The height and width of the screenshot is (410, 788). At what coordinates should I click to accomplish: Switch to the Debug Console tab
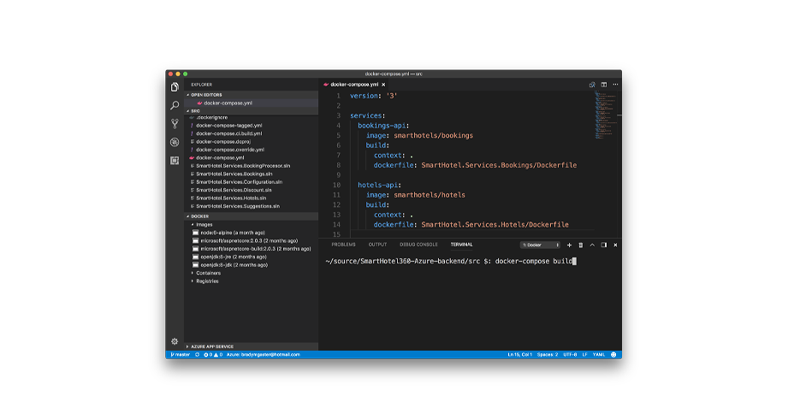[418, 244]
